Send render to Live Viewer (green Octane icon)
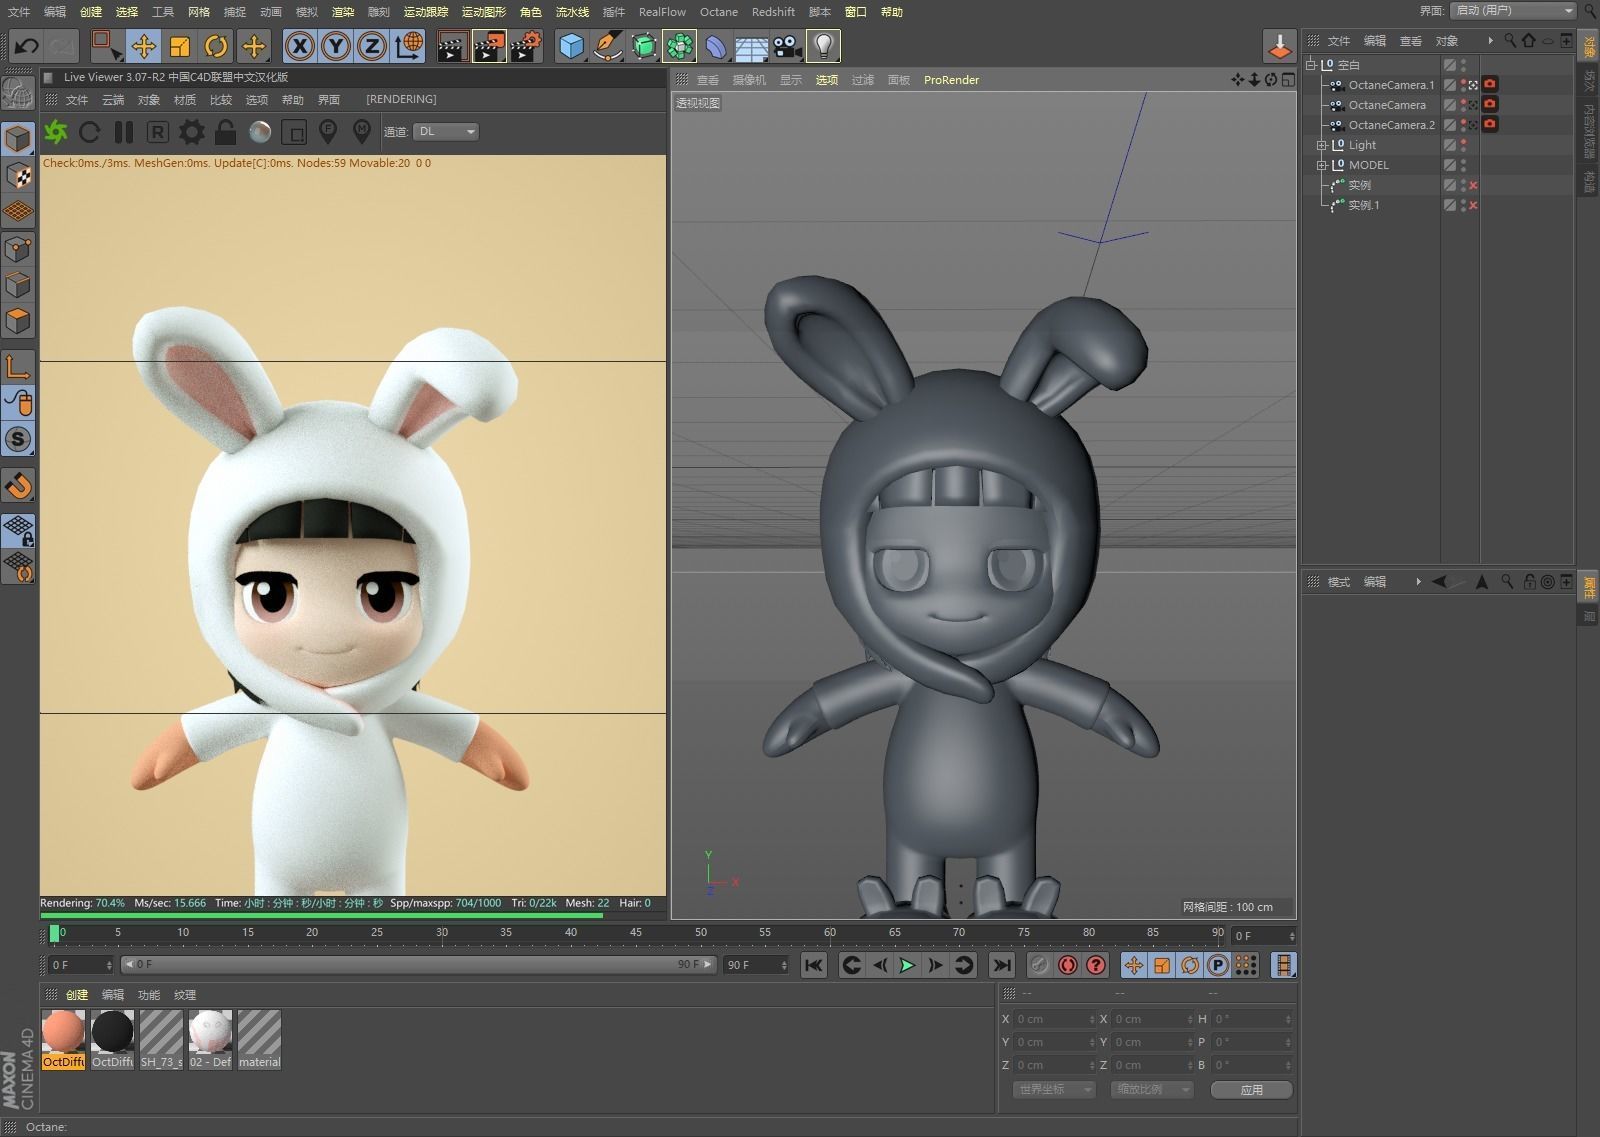1600x1137 pixels. (56, 132)
